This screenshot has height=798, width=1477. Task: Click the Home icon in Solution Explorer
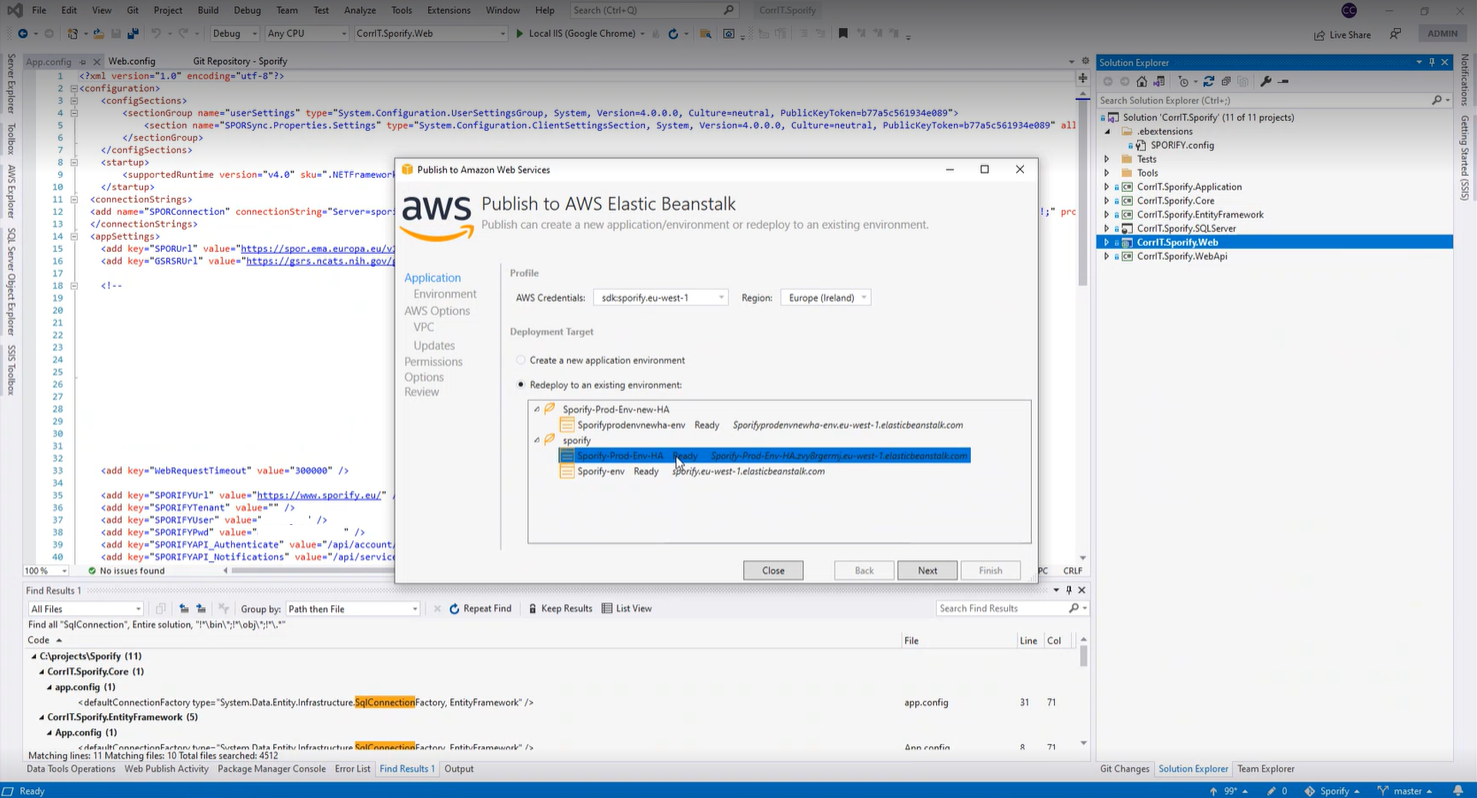1142,81
